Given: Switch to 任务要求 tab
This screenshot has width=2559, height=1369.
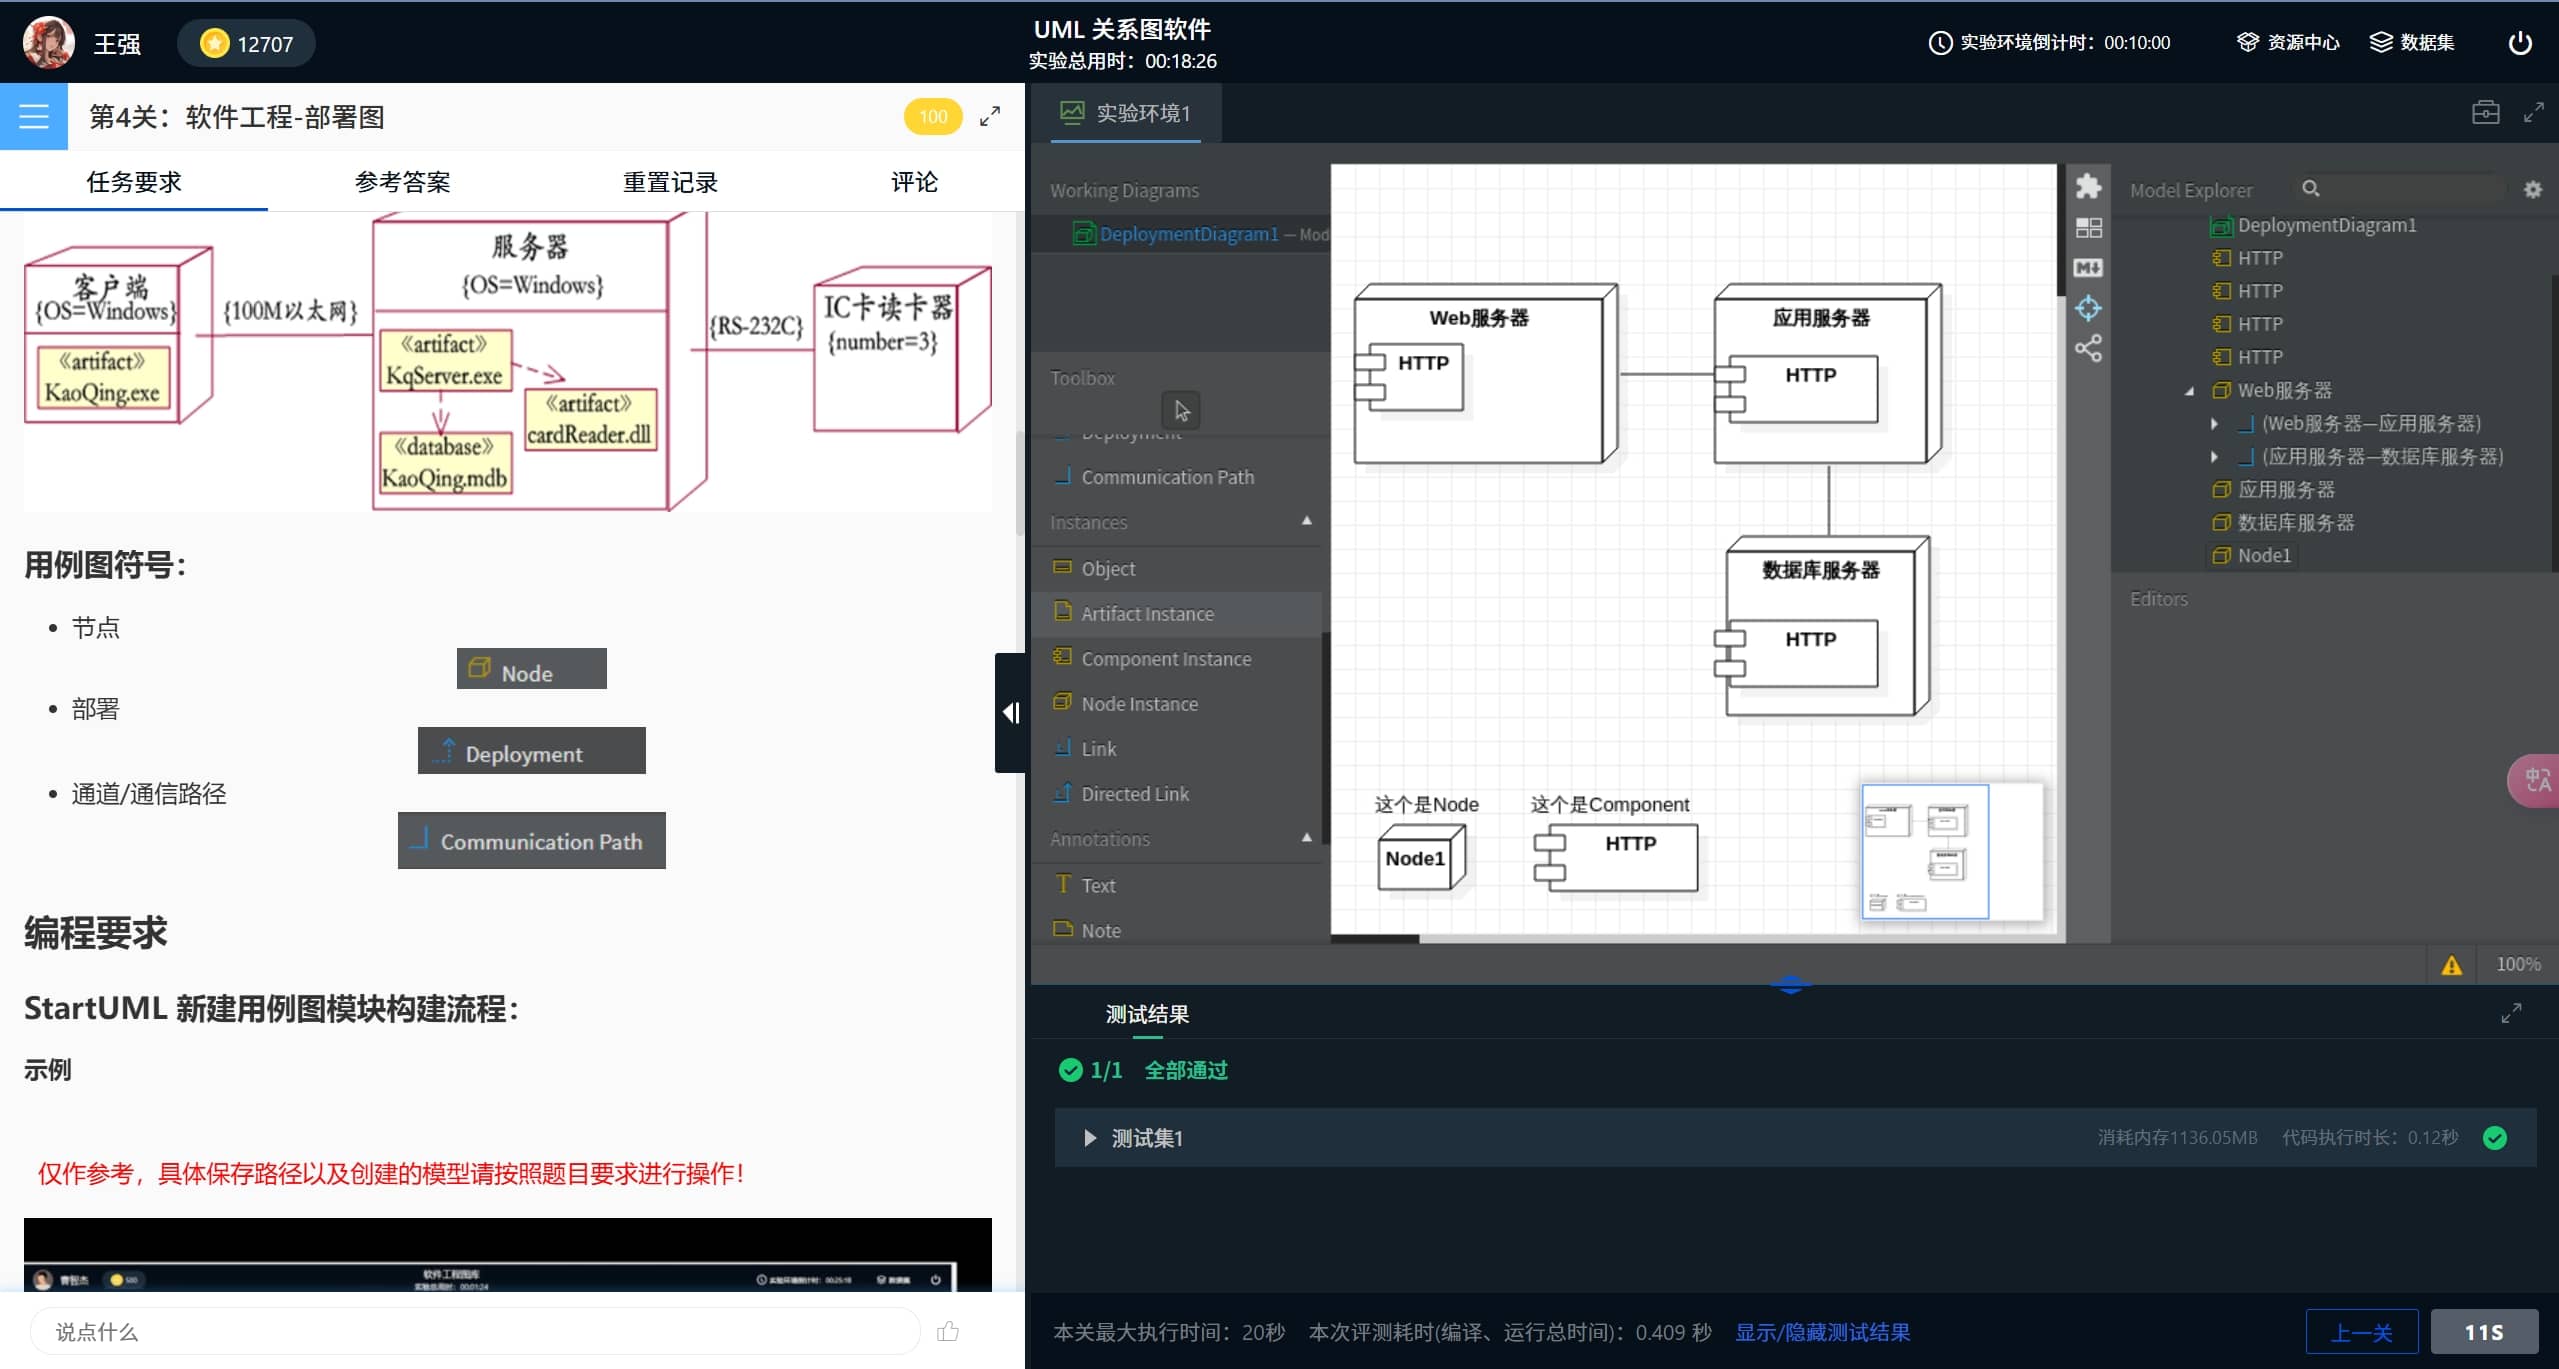Looking at the screenshot, I should coord(134,182).
